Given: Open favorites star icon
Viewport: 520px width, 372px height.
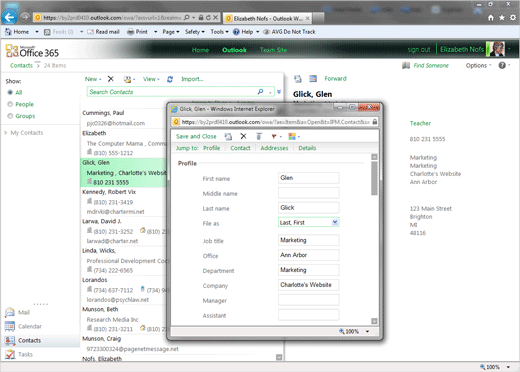Looking at the screenshot, I should click(x=502, y=18).
